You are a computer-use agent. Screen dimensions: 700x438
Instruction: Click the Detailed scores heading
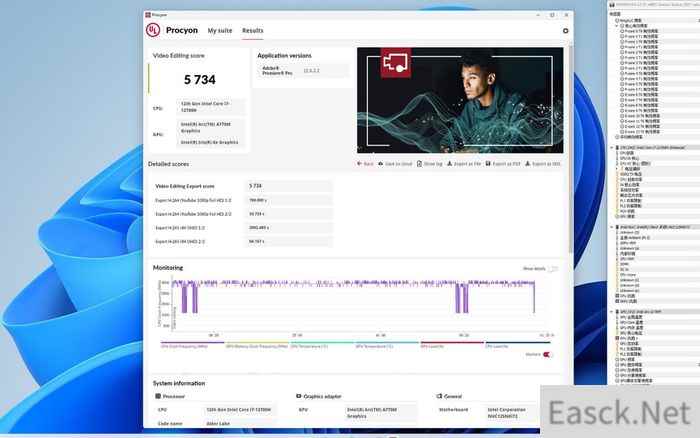tap(168, 164)
